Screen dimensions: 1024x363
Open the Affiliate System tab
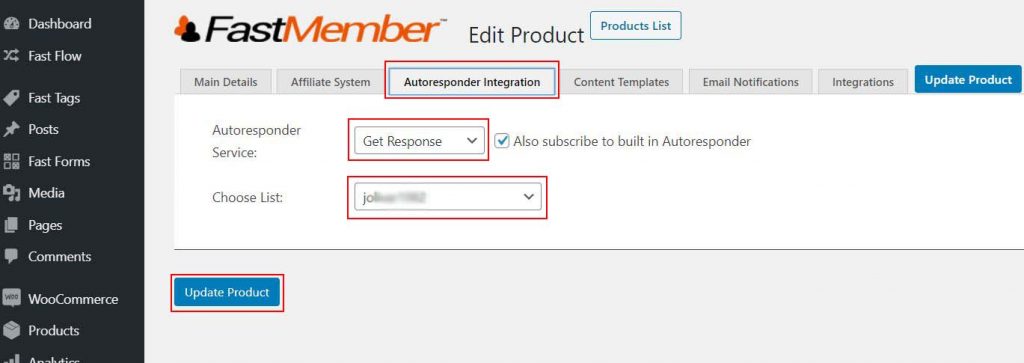[330, 82]
